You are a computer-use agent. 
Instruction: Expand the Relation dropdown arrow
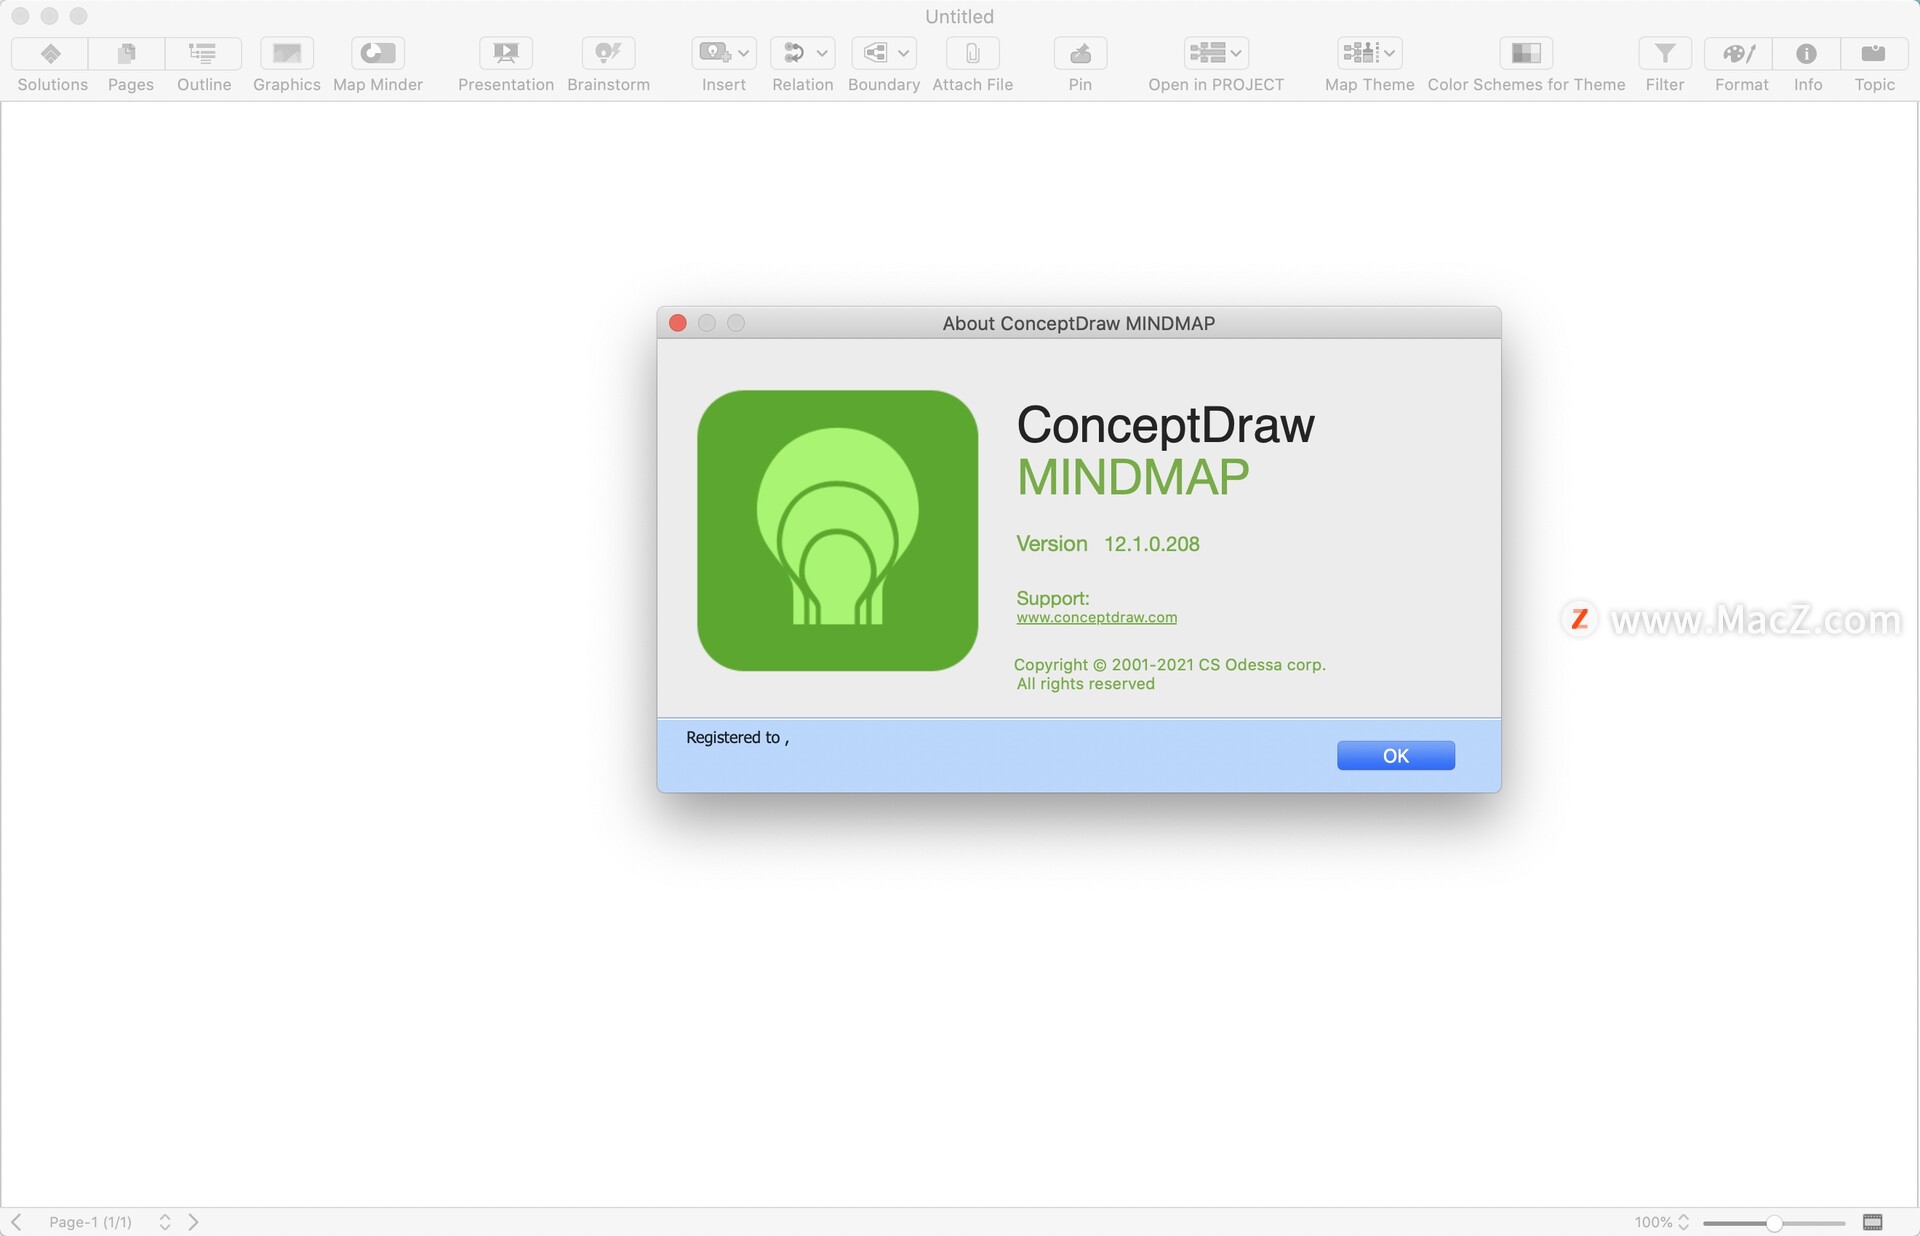click(x=822, y=53)
